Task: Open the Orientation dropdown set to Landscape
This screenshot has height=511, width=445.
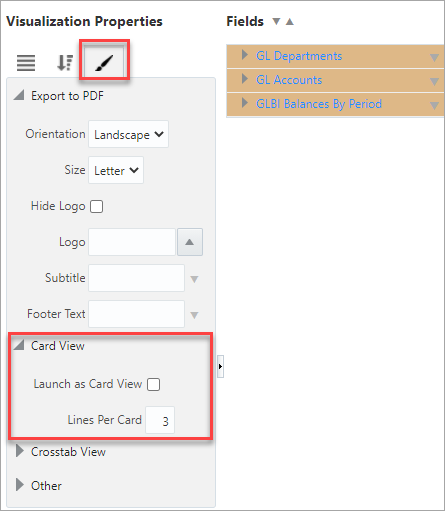Action: 128,134
